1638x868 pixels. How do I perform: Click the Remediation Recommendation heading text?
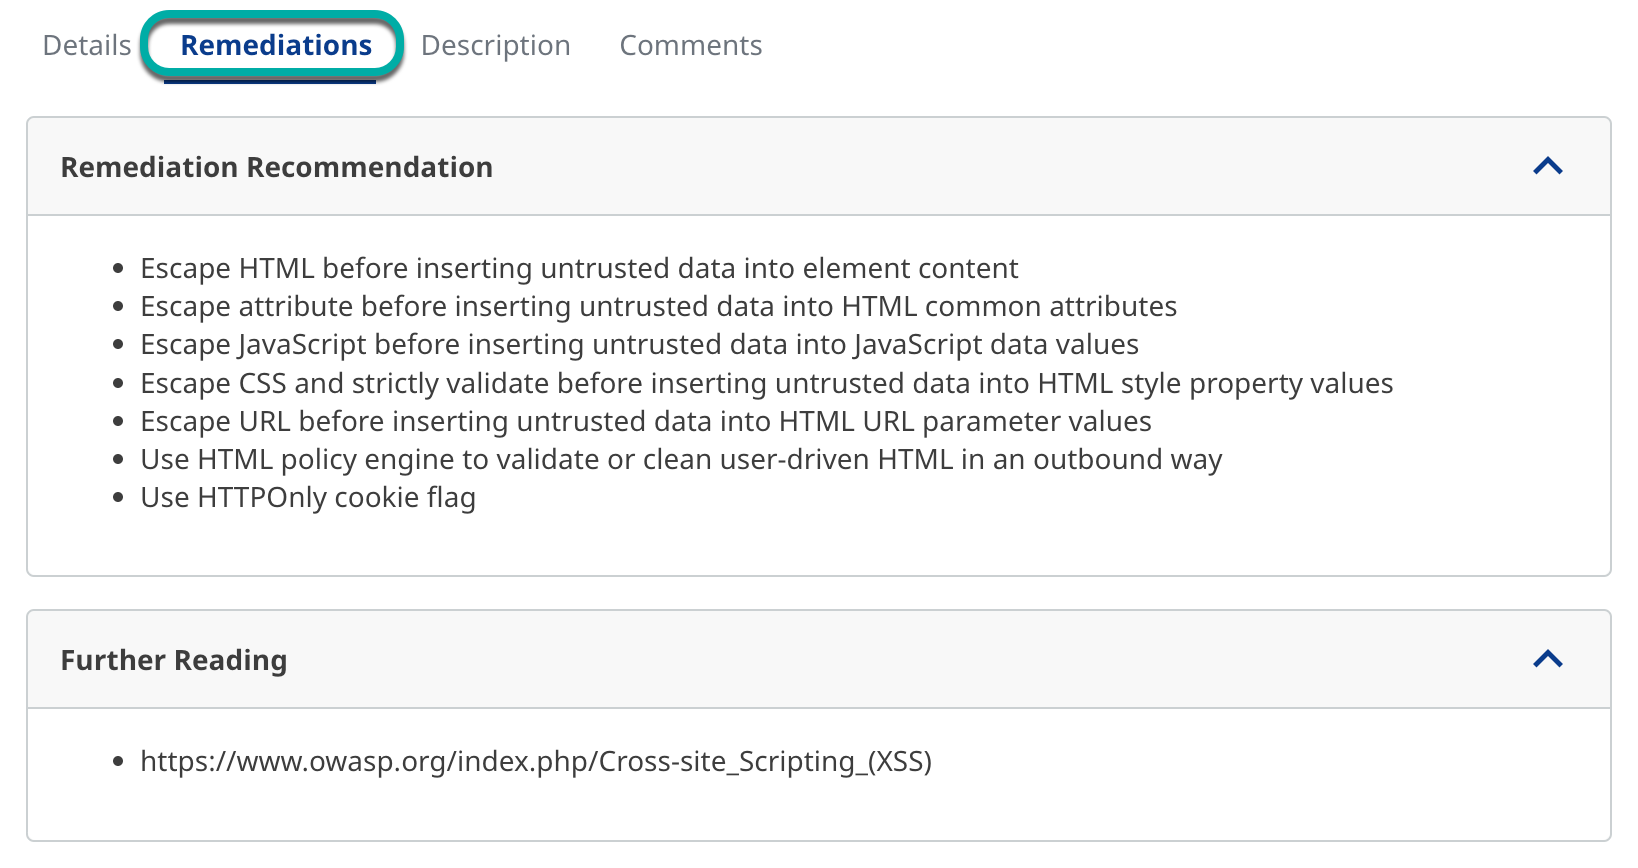point(277,167)
